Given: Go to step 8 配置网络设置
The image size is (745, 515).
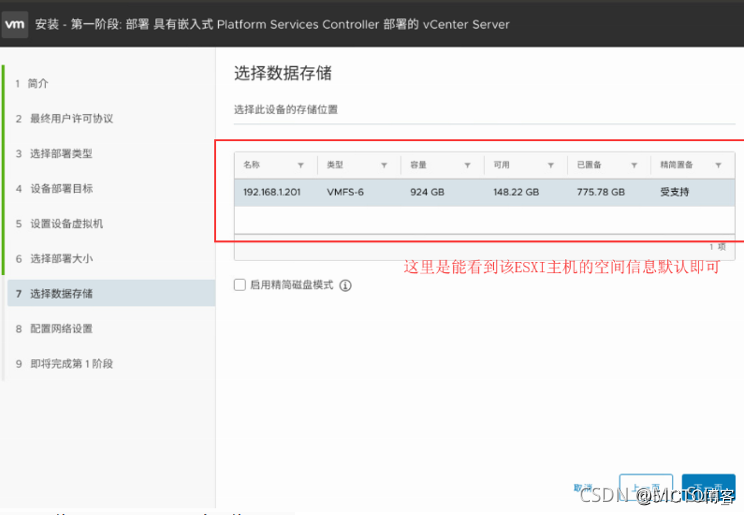Looking at the screenshot, I should (x=54, y=329).
